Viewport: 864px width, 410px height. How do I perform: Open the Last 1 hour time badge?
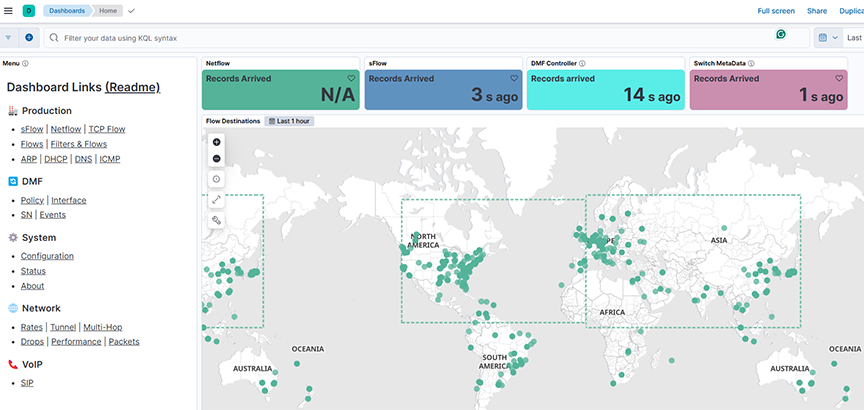[x=288, y=121]
